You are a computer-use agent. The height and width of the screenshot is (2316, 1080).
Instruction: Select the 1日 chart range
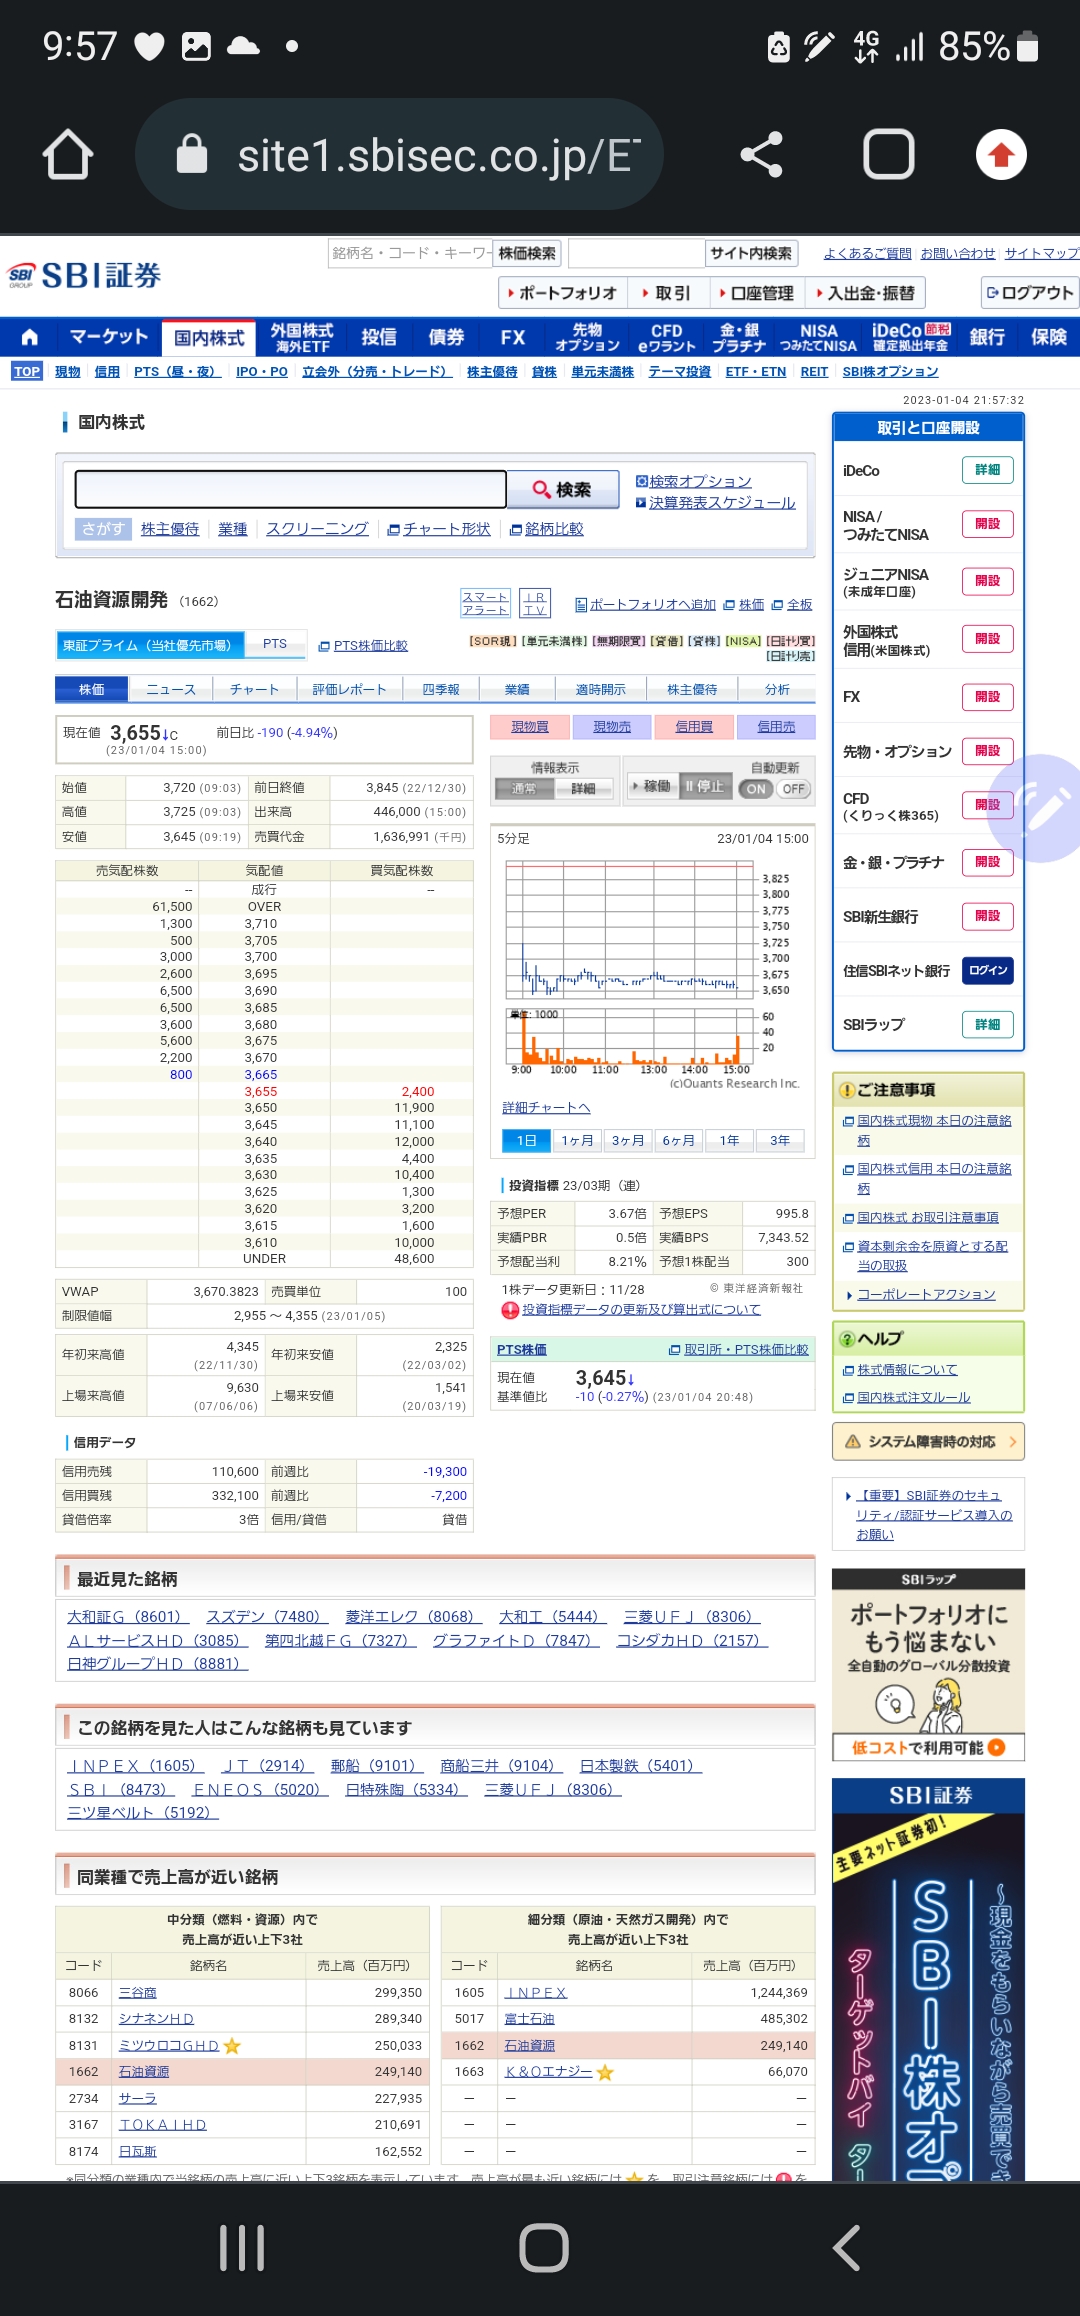coord(526,1141)
